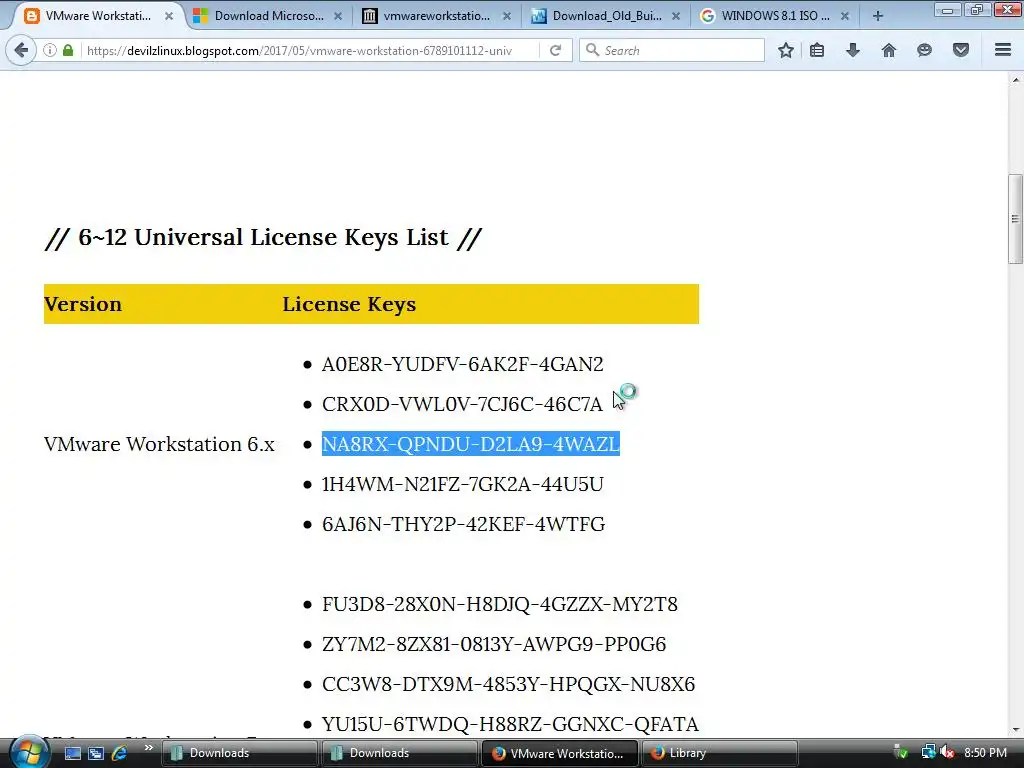The width and height of the screenshot is (1024, 768).
Task: Click the scrollbar down arrow
Action: coord(1015,729)
